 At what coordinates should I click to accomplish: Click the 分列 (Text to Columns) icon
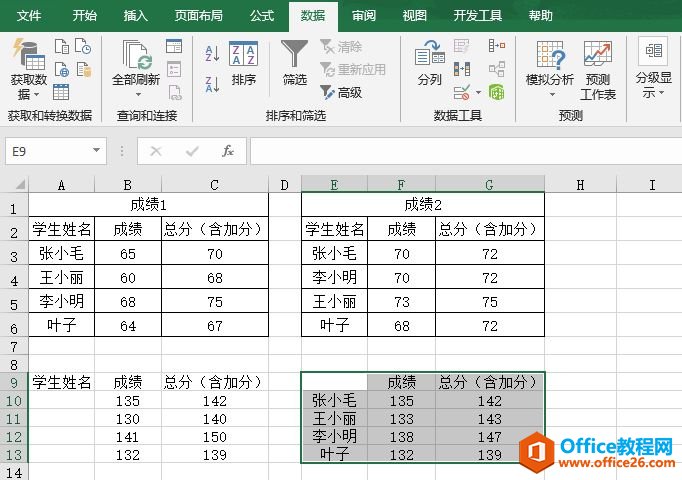click(429, 65)
